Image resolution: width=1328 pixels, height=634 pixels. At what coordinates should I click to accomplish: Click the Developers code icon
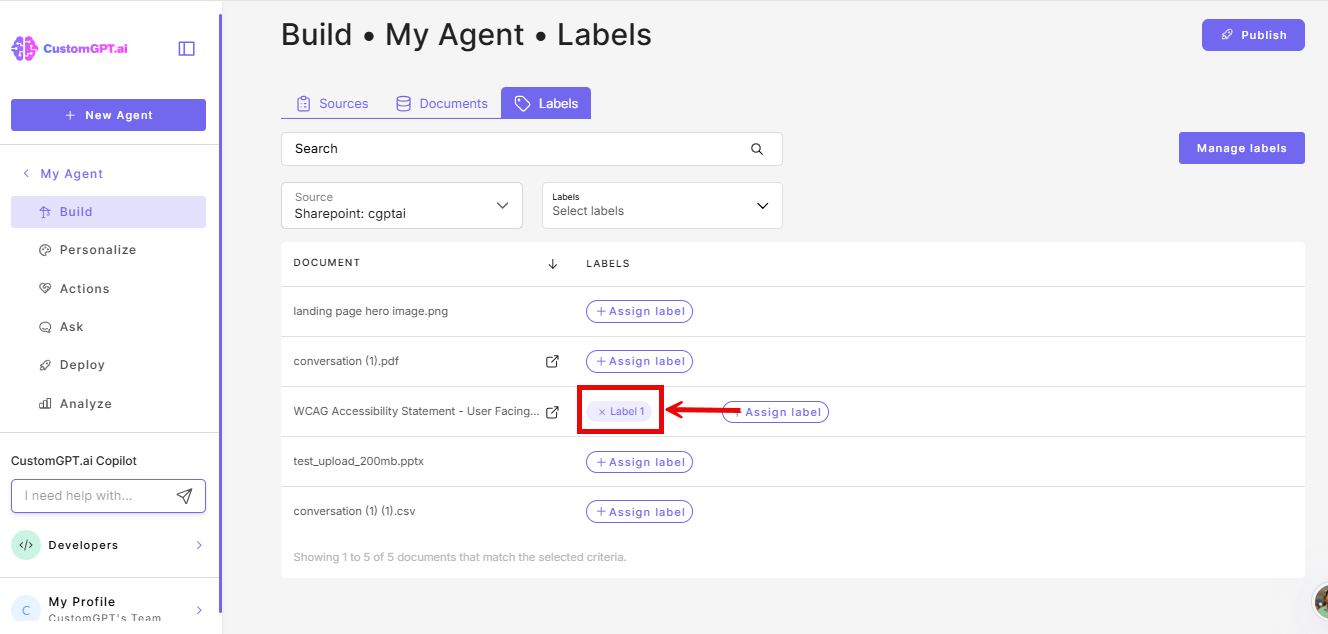point(26,545)
